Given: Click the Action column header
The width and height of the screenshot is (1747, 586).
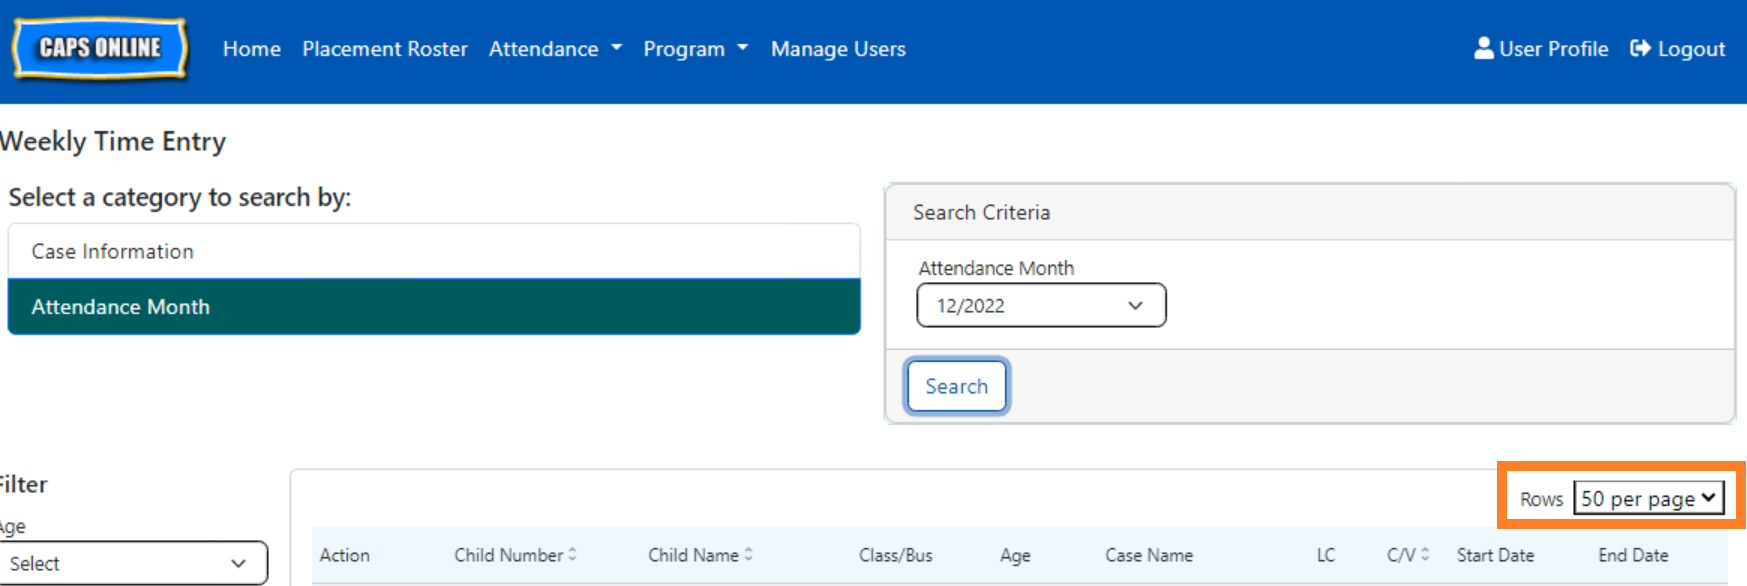Looking at the screenshot, I should click(x=344, y=555).
